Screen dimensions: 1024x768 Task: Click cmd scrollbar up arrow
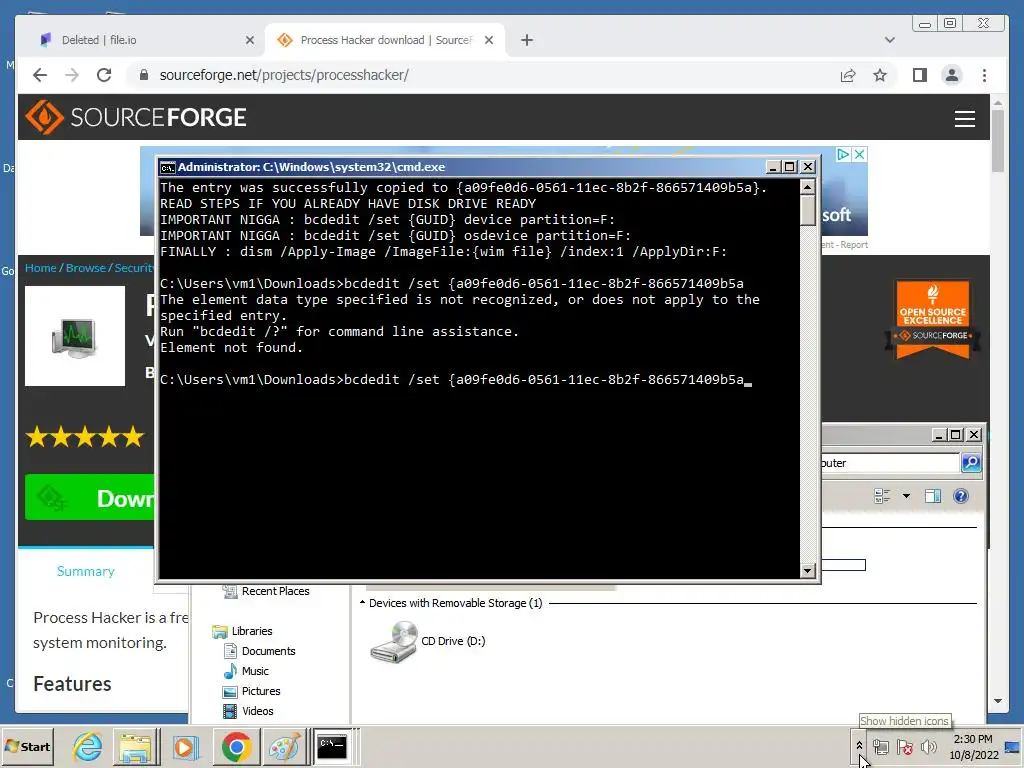pos(808,187)
